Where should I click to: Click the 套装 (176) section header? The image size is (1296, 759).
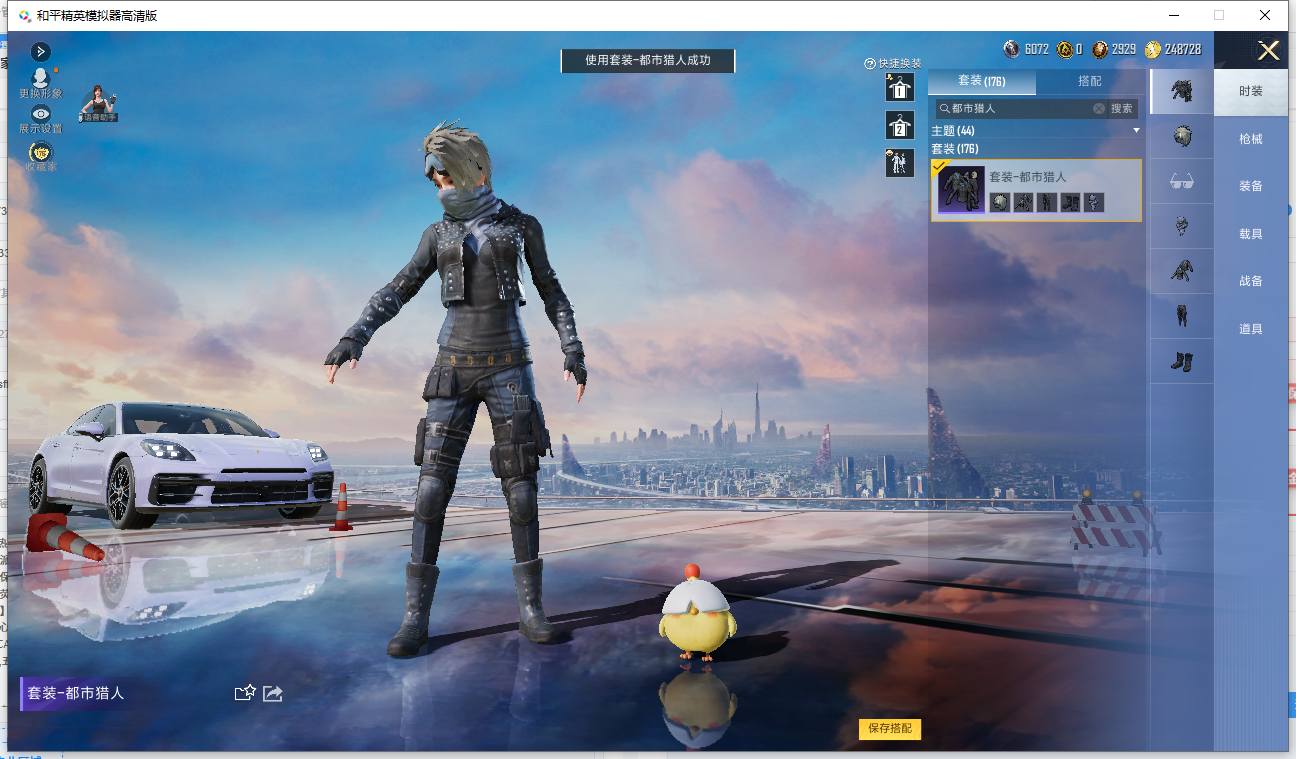(x=955, y=149)
